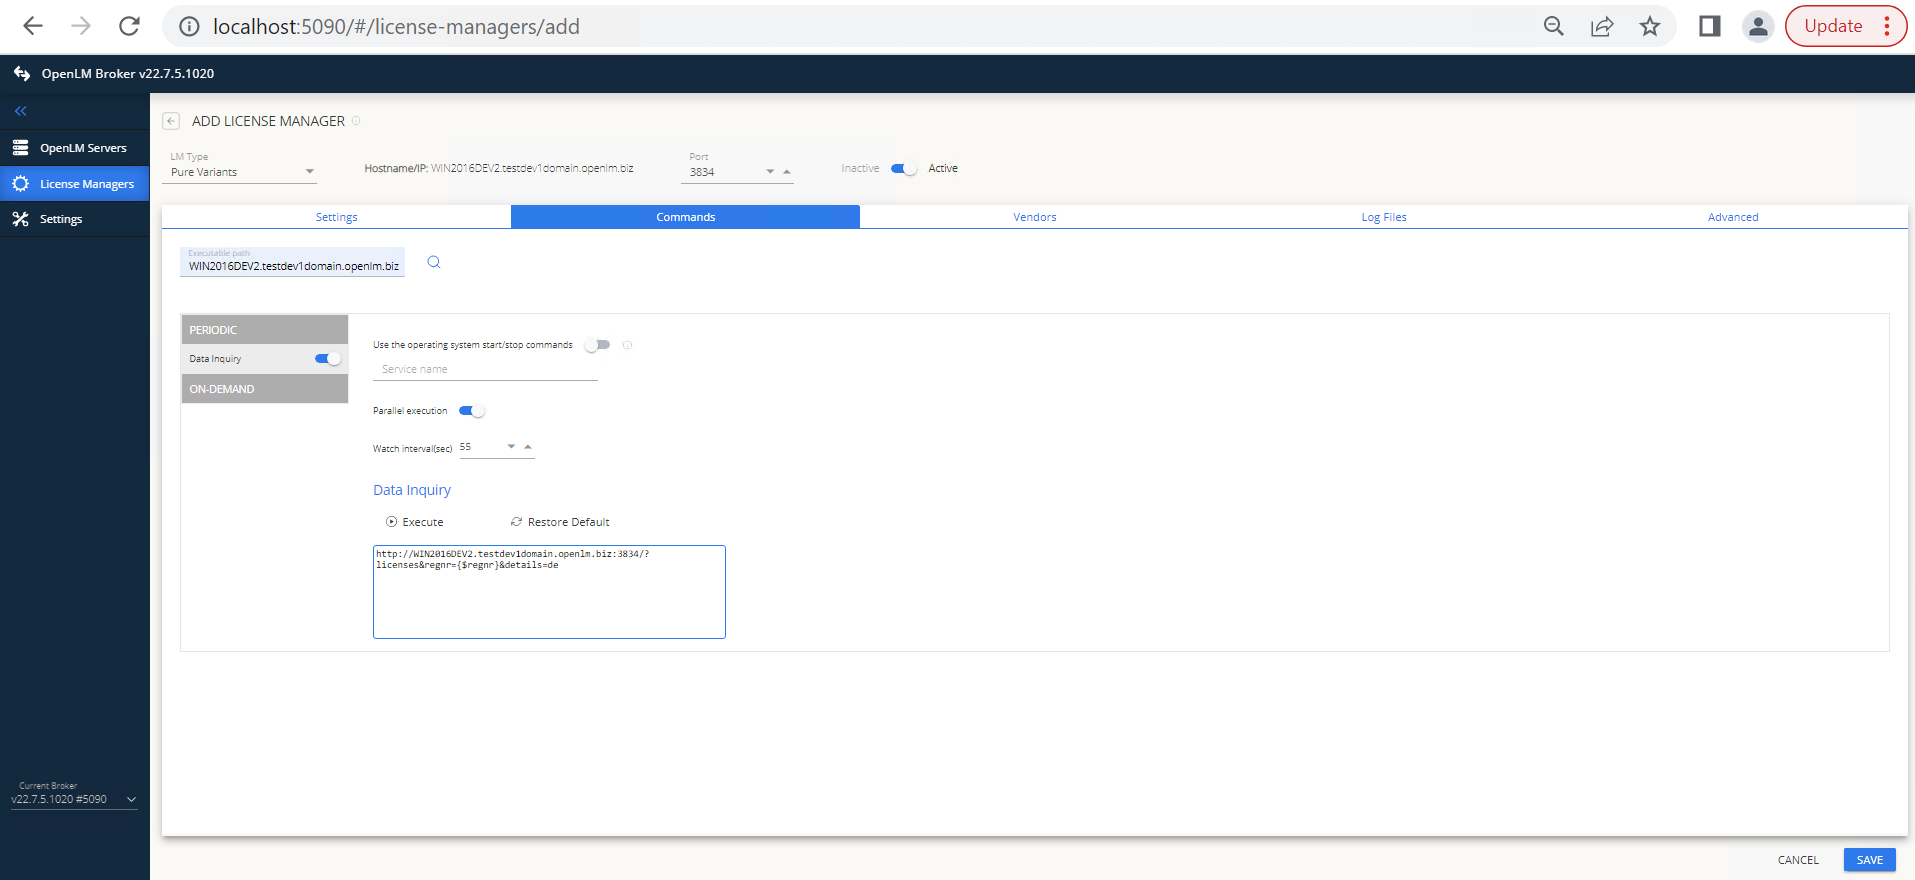1915x880 pixels.
Task: Click the OpenLM Servers sidebar icon
Action: 20,148
